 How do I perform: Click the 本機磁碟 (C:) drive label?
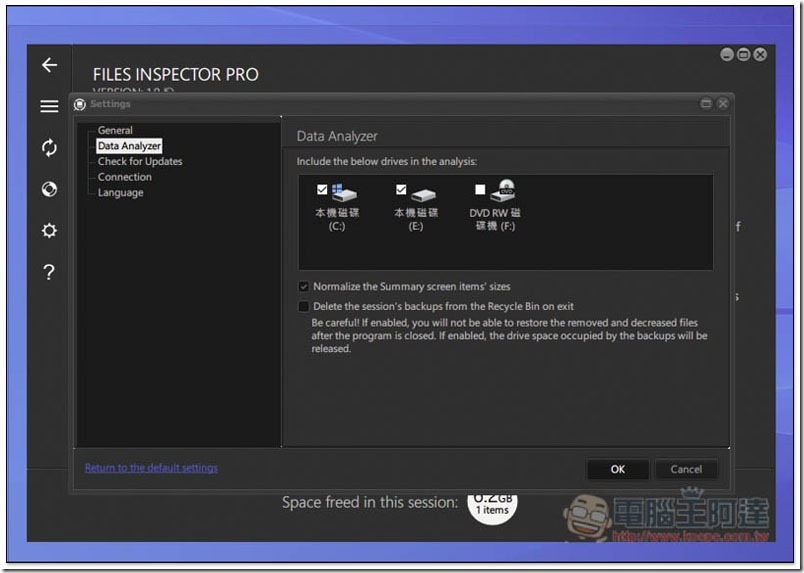pos(337,219)
